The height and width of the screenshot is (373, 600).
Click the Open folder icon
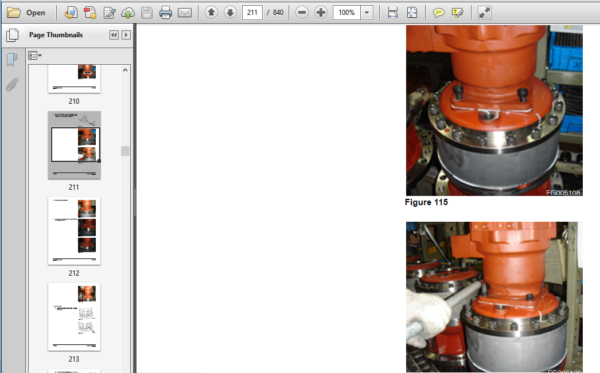pyautogui.click(x=14, y=13)
